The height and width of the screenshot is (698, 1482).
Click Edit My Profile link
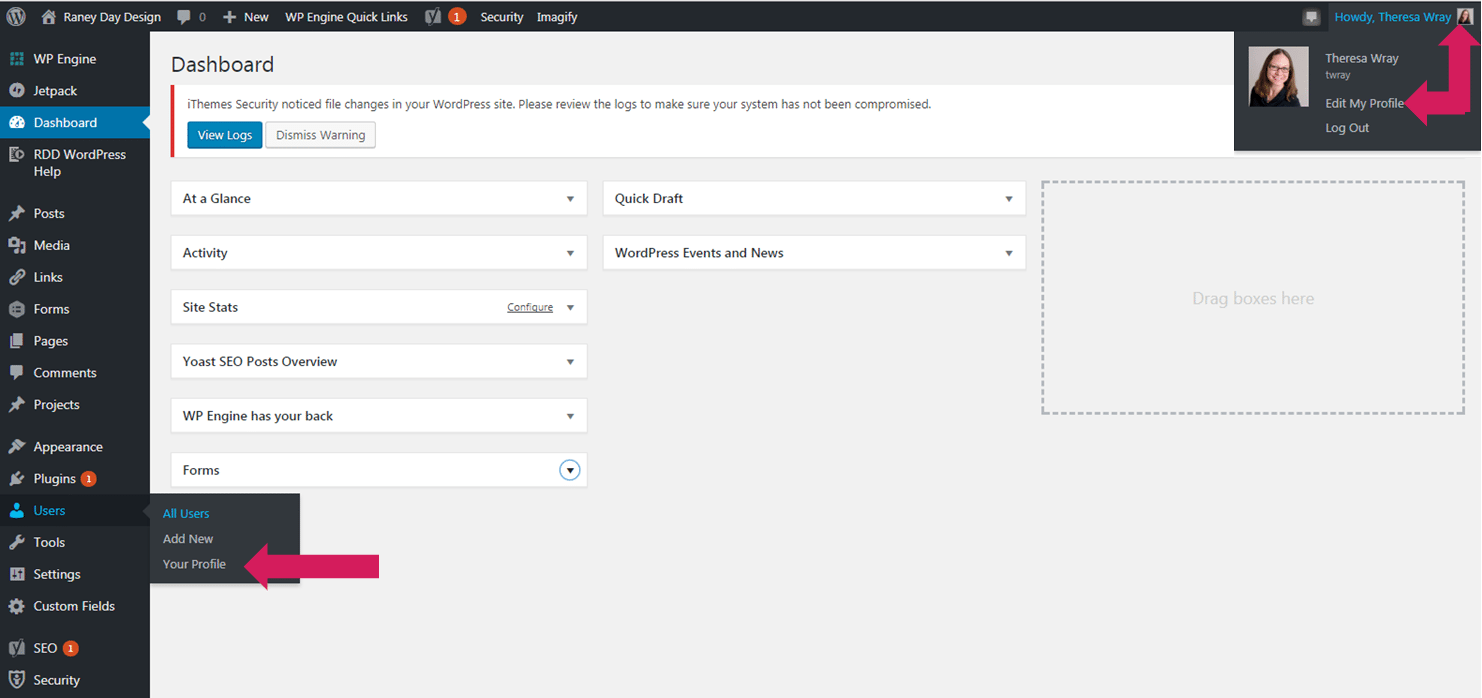tap(1365, 104)
